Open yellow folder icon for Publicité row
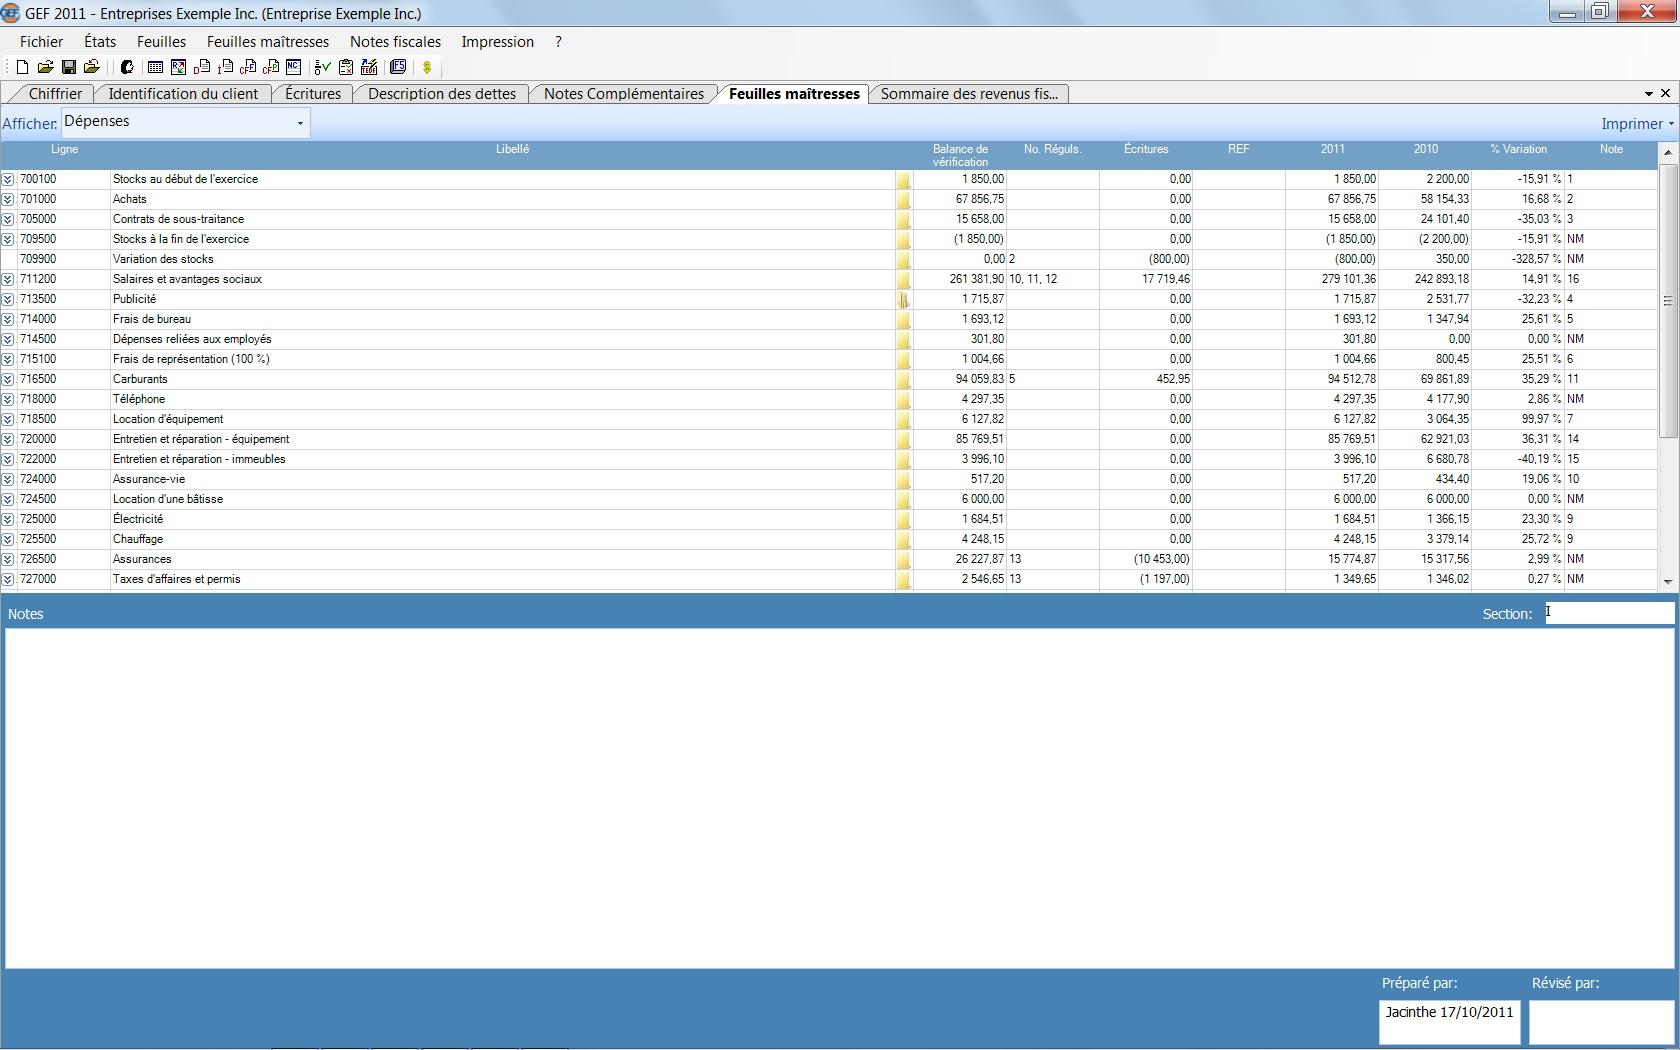The image size is (1680, 1050). pos(903,299)
